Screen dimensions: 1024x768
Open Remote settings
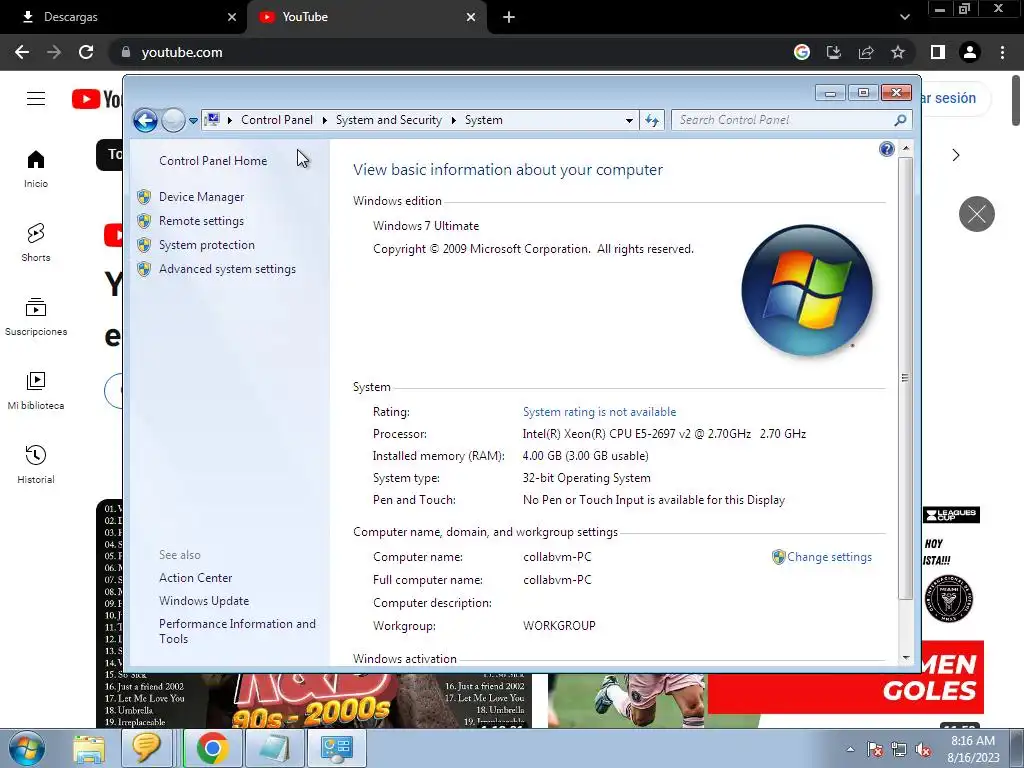[201, 221]
